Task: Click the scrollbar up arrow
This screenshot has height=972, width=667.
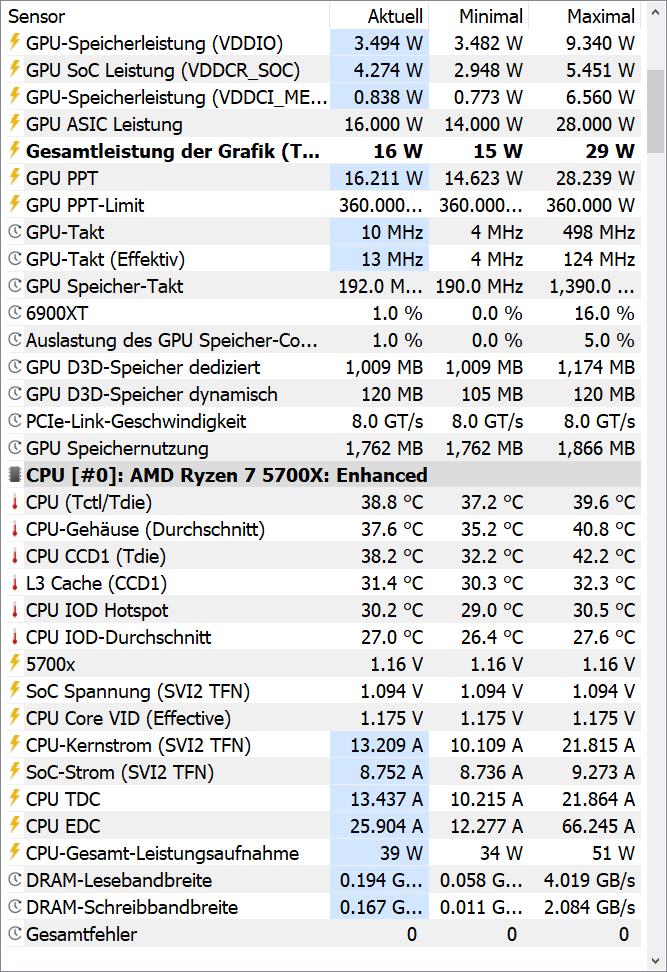Action: [655, 12]
